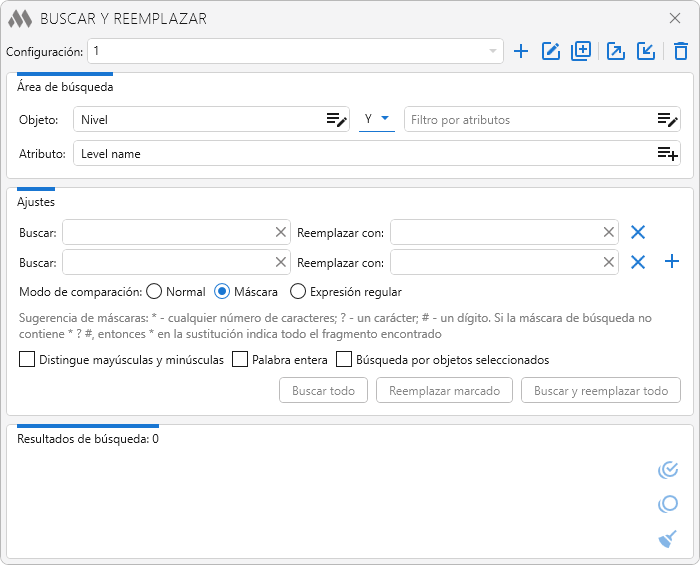The width and height of the screenshot is (700, 565).
Task: Click Buscar y reemplazar todo button
Action: pos(600,390)
